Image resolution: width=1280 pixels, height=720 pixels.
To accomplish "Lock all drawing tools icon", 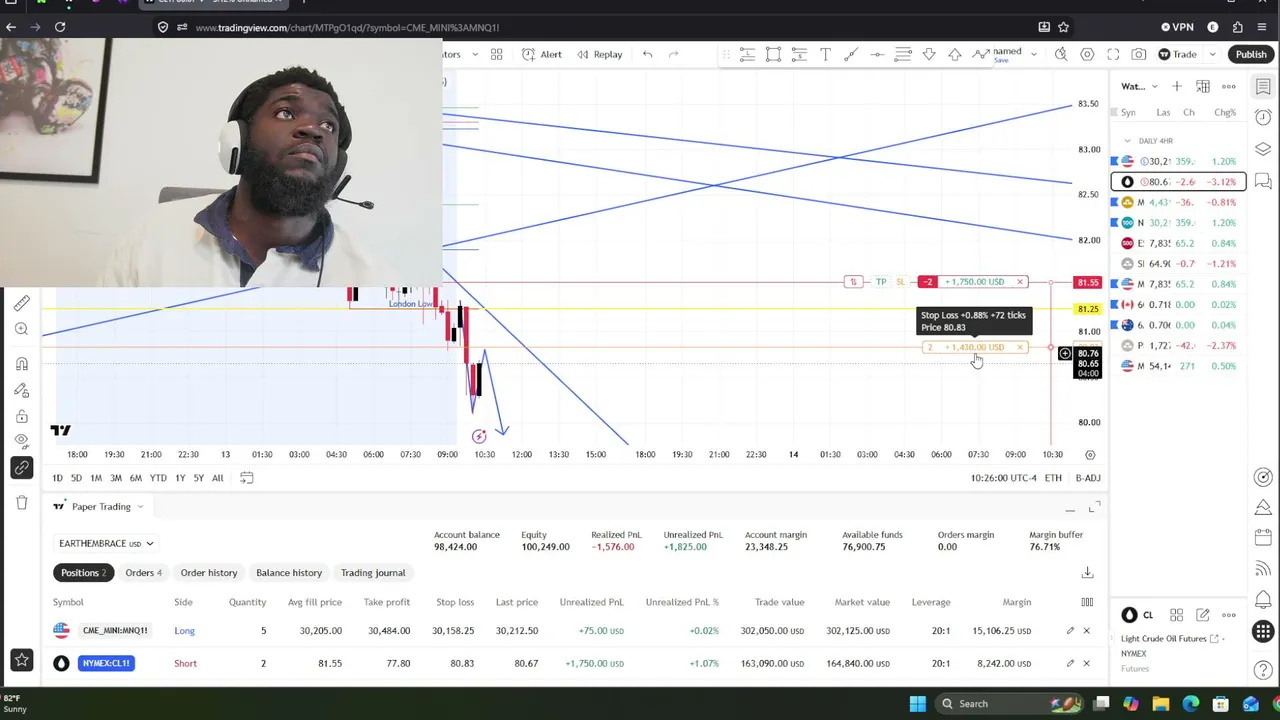I will (22, 416).
